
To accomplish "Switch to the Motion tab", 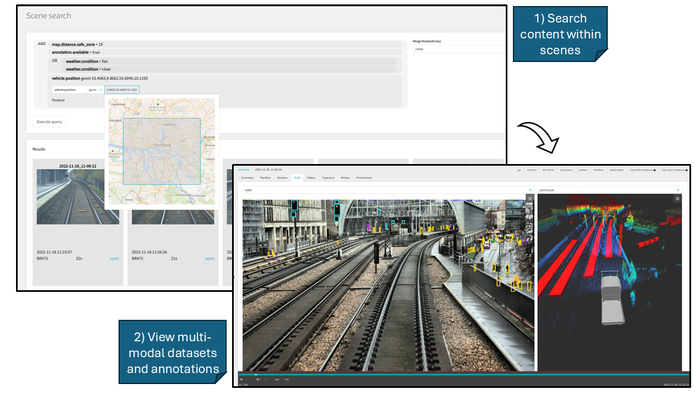I will point(346,178).
